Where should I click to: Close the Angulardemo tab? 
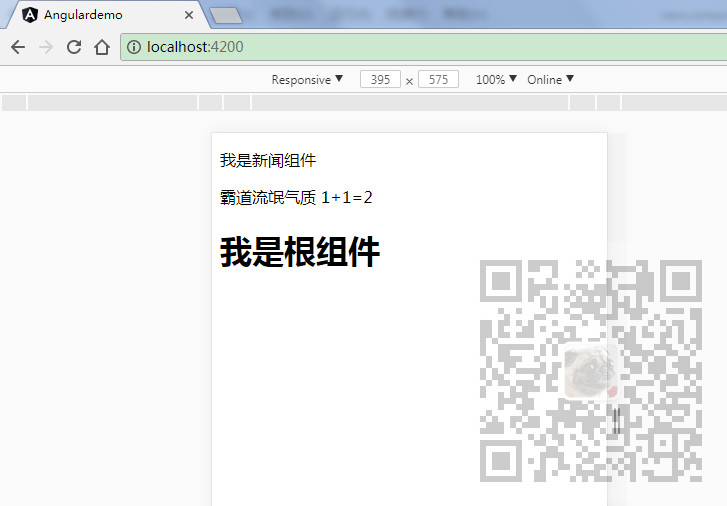[189, 15]
